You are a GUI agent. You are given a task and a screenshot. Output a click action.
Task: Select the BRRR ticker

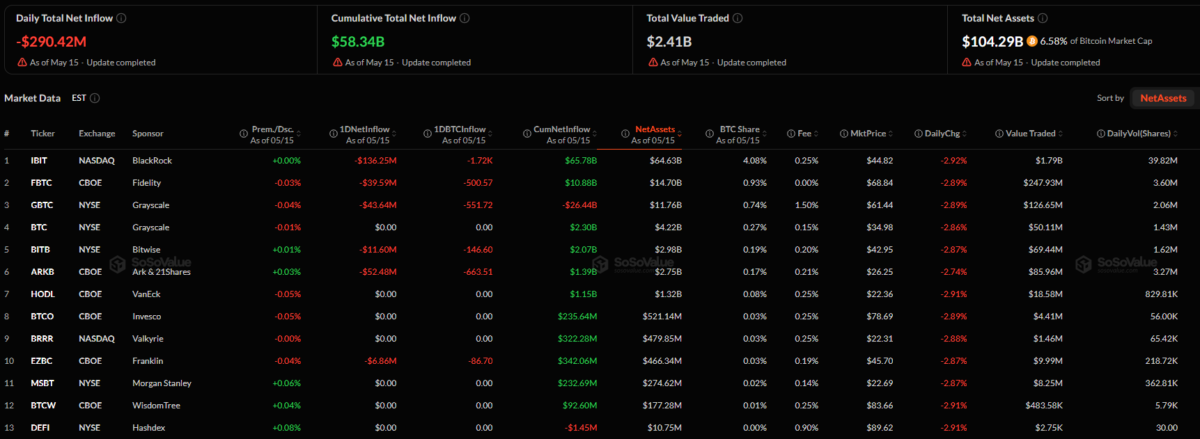43,338
